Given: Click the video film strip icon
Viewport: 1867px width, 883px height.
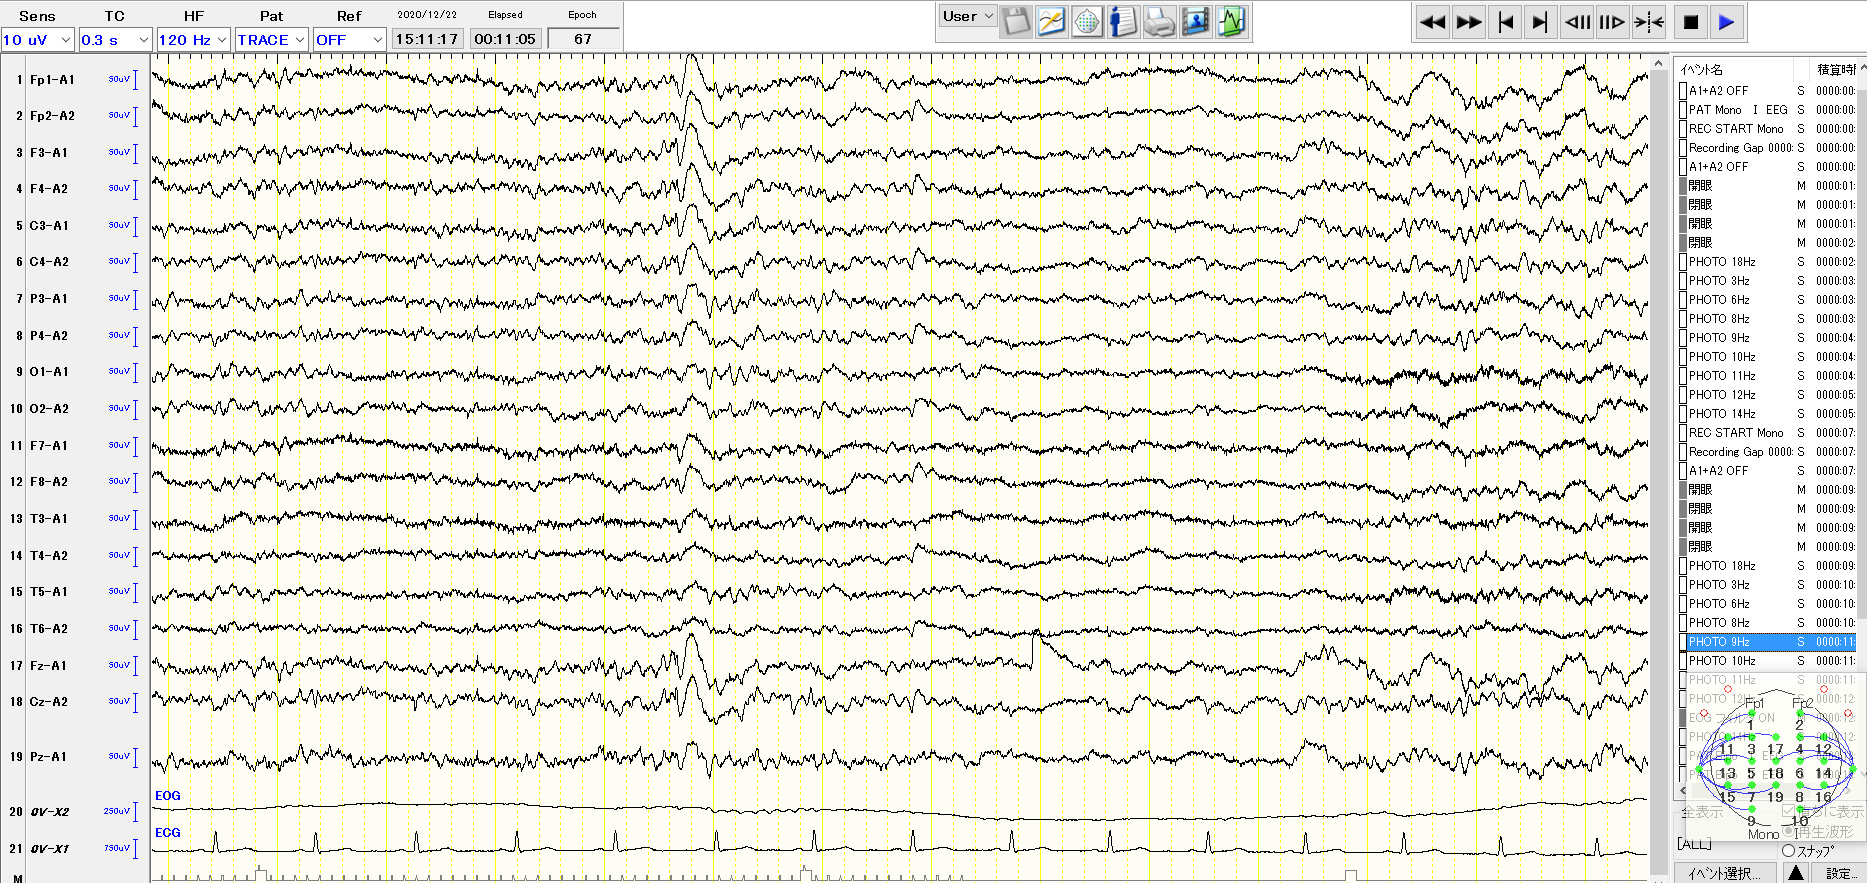Looking at the screenshot, I should [1195, 21].
